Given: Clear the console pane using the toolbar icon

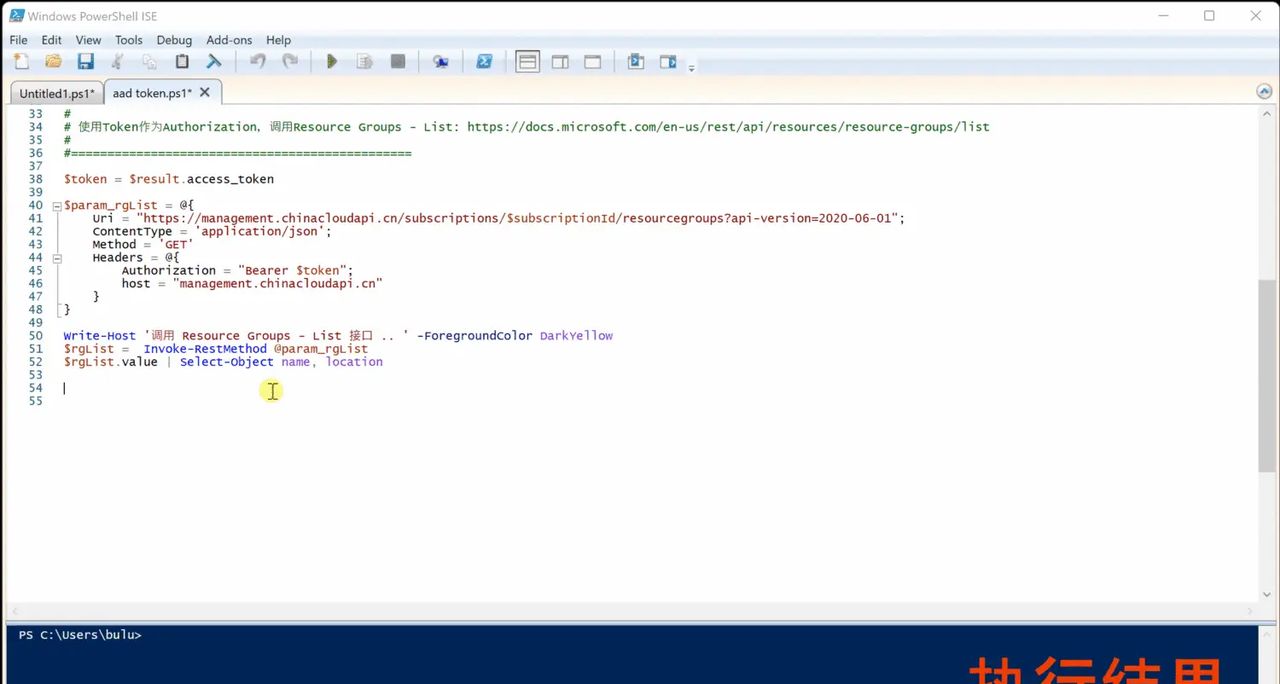Looking at the screenshot, I should coord(214,62).
